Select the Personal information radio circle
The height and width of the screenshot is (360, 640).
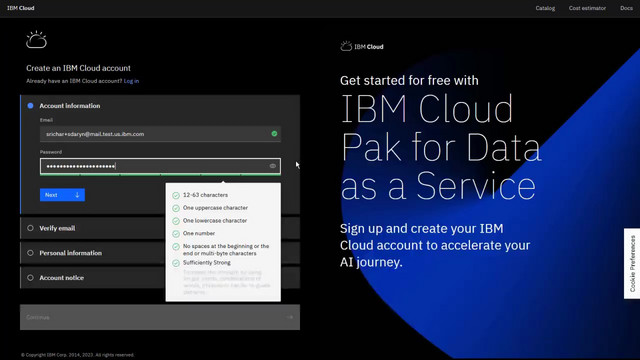pos(30,253)
